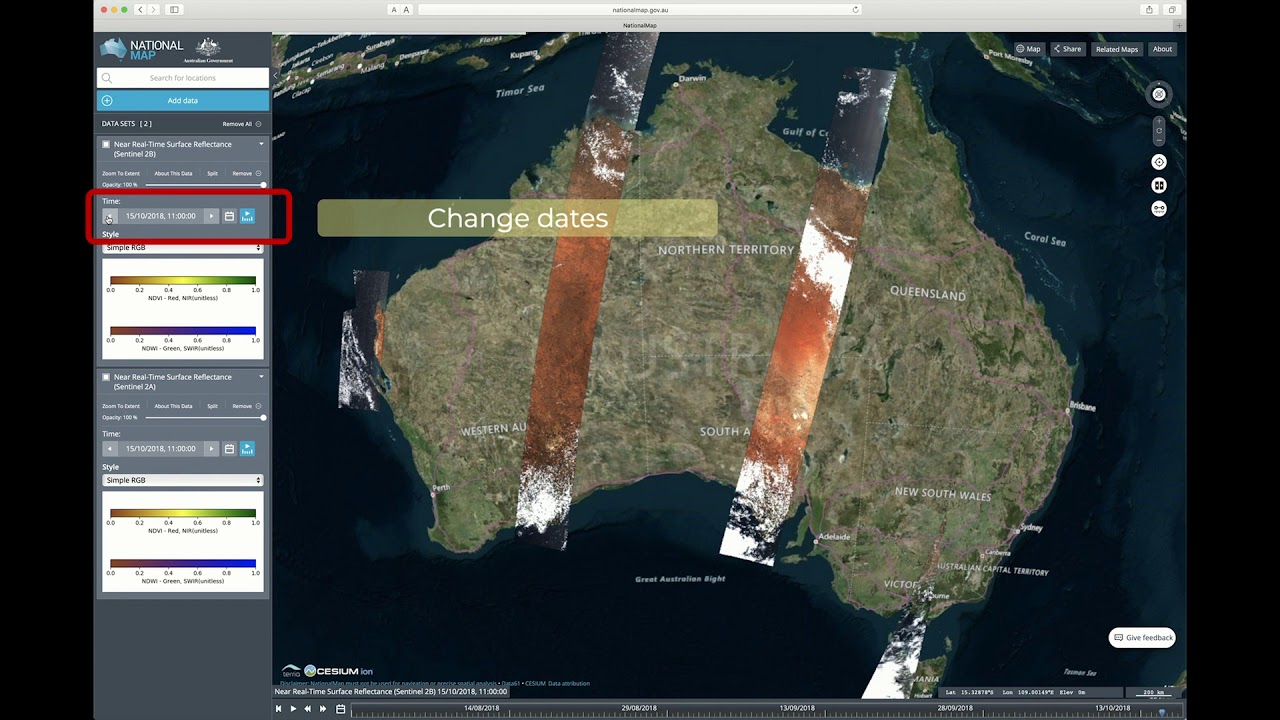Viewport: 1280px width, 720px height.
Task: Open the measure distance tool
Action: tap(1159, 209)
